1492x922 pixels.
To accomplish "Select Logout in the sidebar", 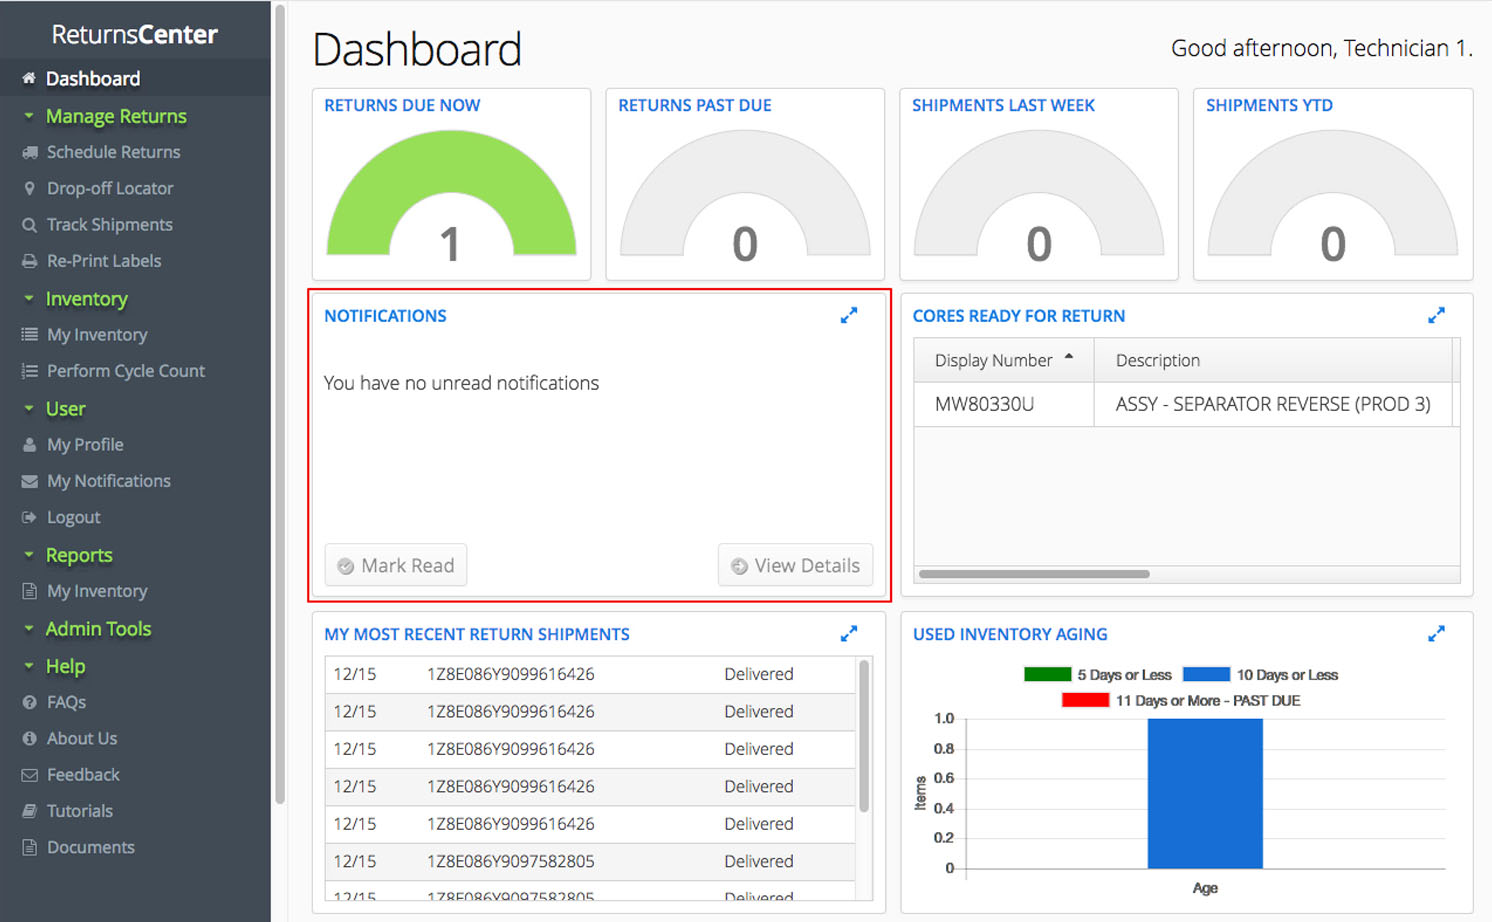I will 74,517.
